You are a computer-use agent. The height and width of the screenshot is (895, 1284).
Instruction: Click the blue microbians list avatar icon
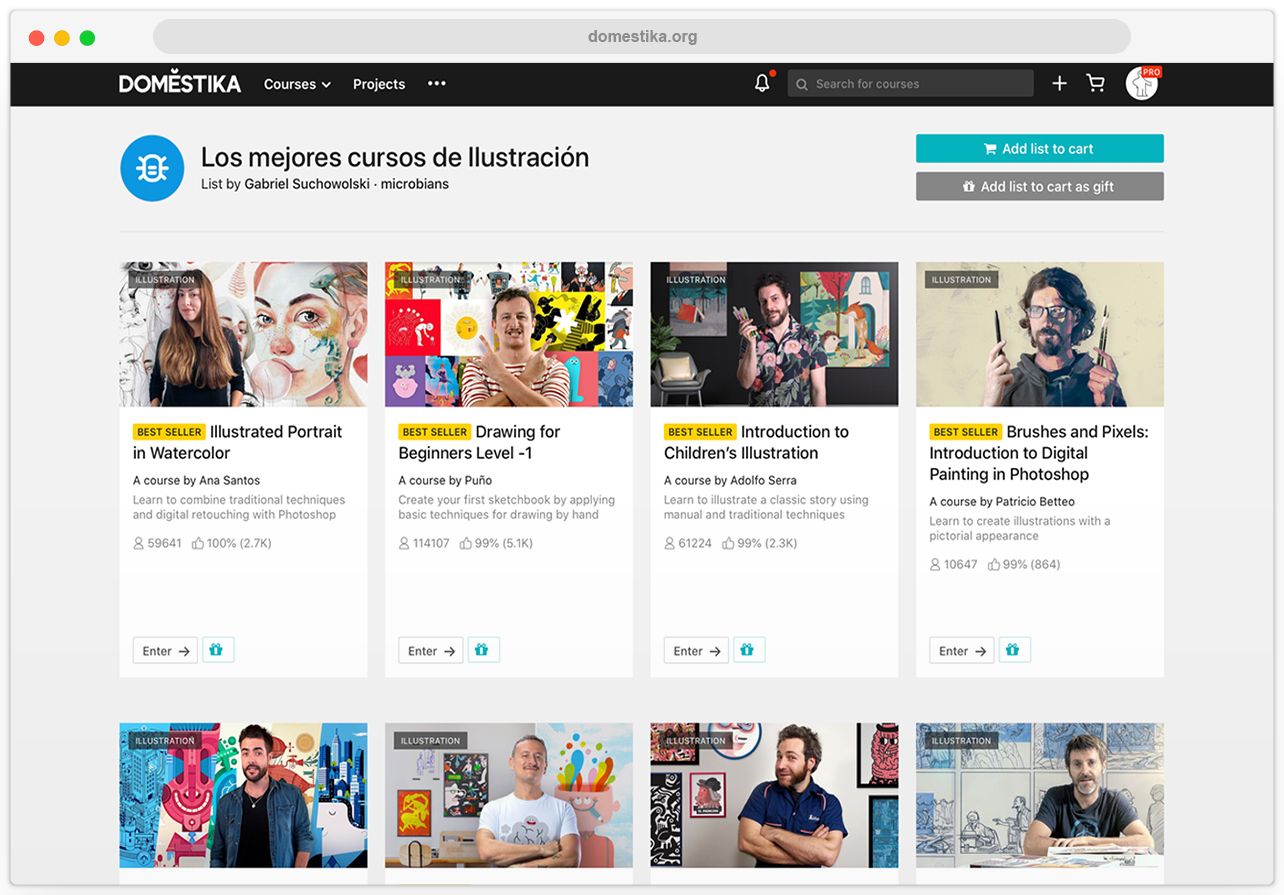click(152, 168)
